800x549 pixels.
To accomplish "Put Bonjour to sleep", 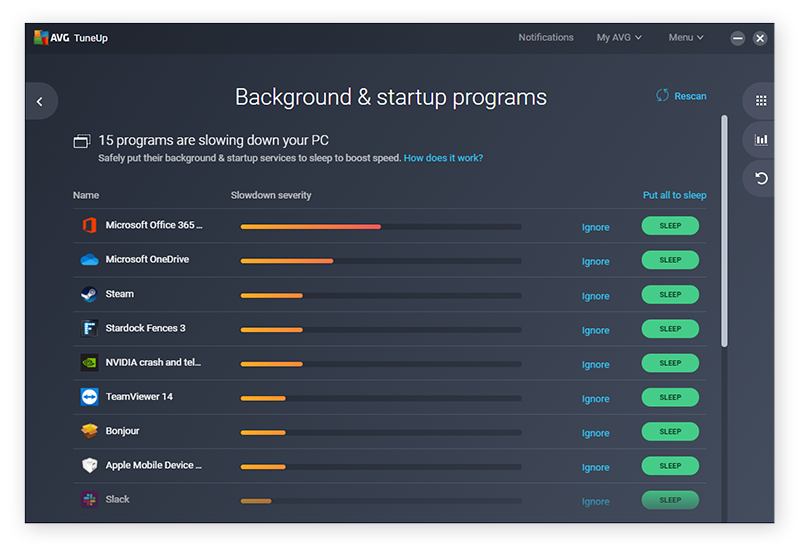I will (x=670, y=432).
